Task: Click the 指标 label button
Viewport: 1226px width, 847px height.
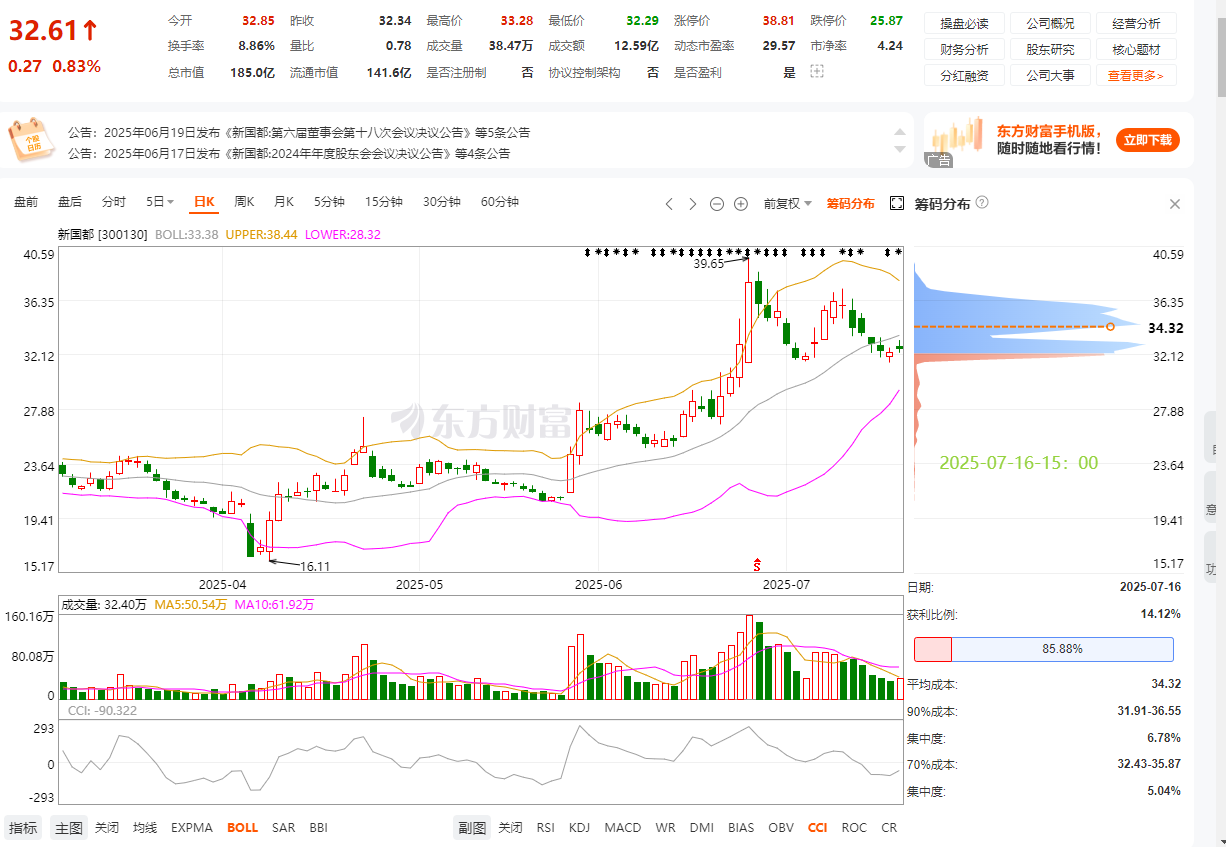Action: [24, 828]
